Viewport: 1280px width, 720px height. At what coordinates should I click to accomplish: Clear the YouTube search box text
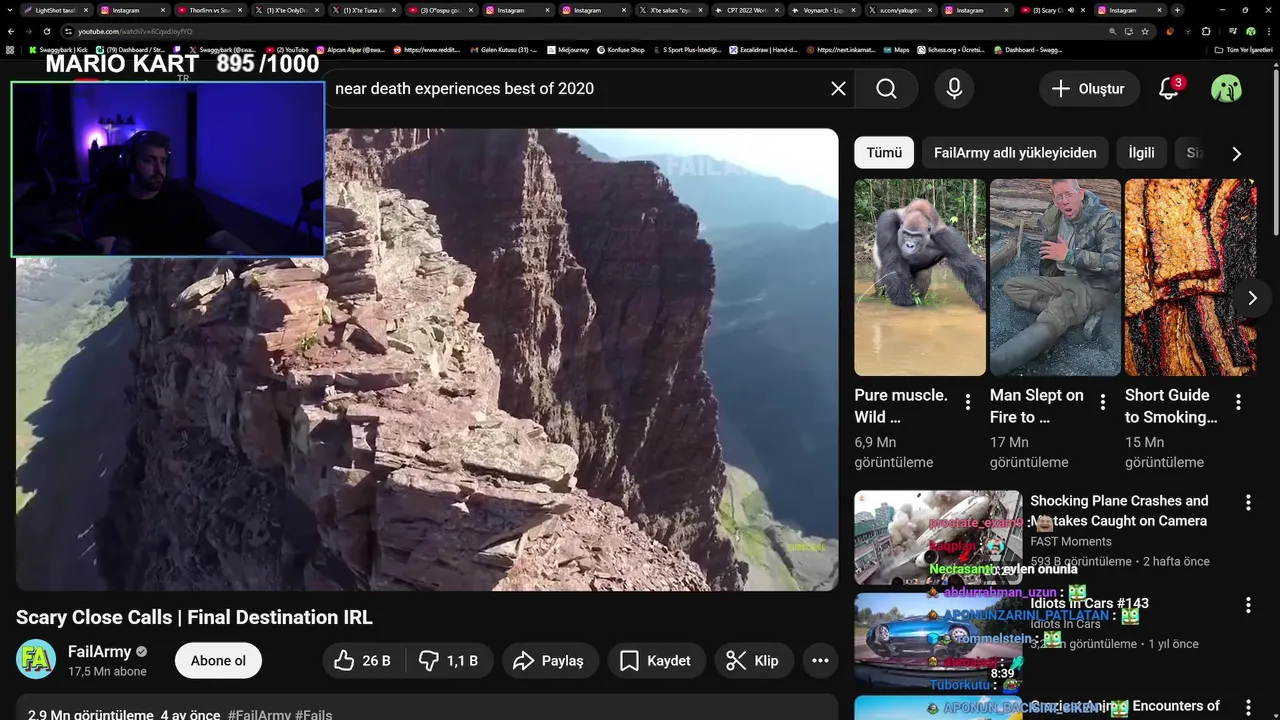pos(838,89)
